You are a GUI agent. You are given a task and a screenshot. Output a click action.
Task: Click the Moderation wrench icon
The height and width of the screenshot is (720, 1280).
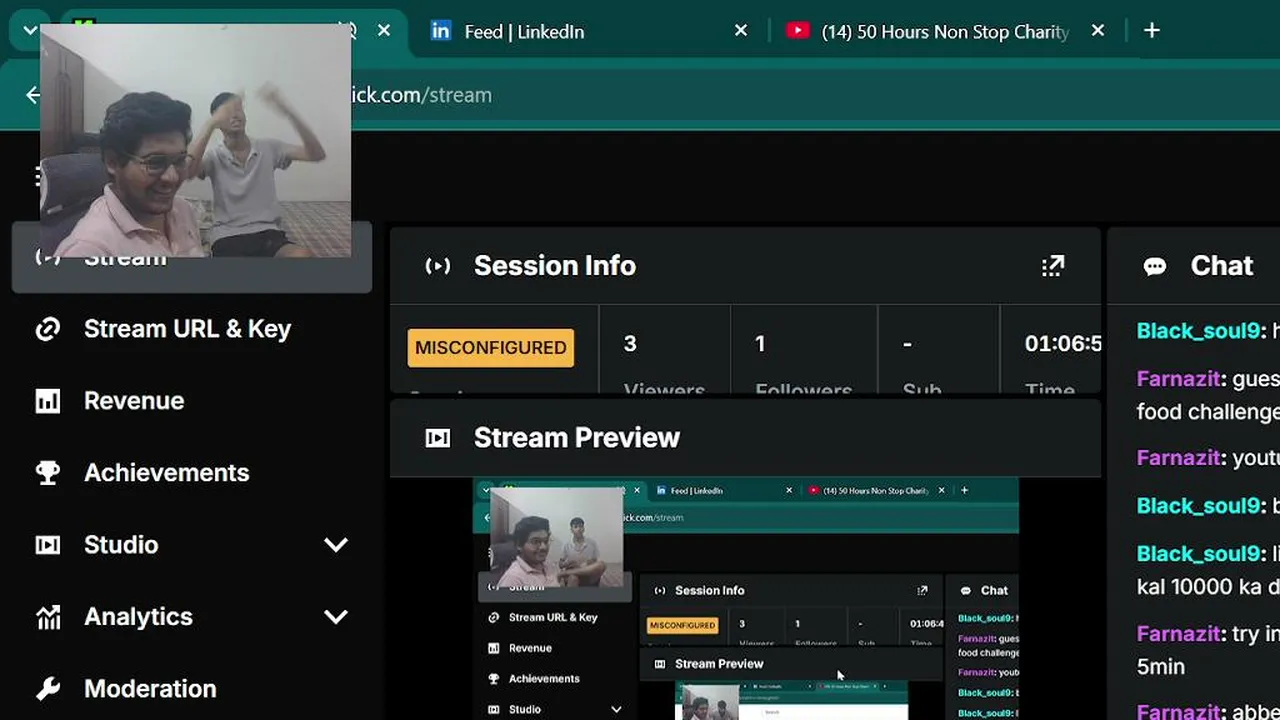coord(48,689)
